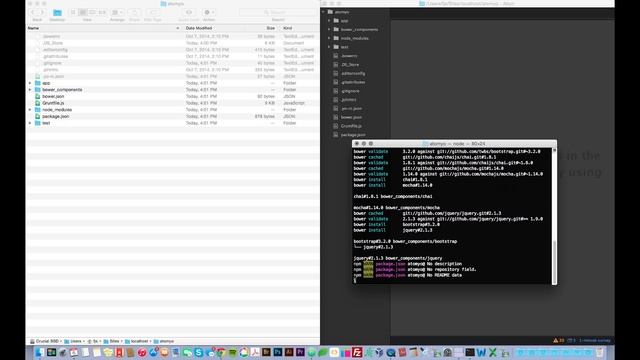Screen dimensions: 640x360
Task: Open the Action gear menu in Finder
Action: 209,13
